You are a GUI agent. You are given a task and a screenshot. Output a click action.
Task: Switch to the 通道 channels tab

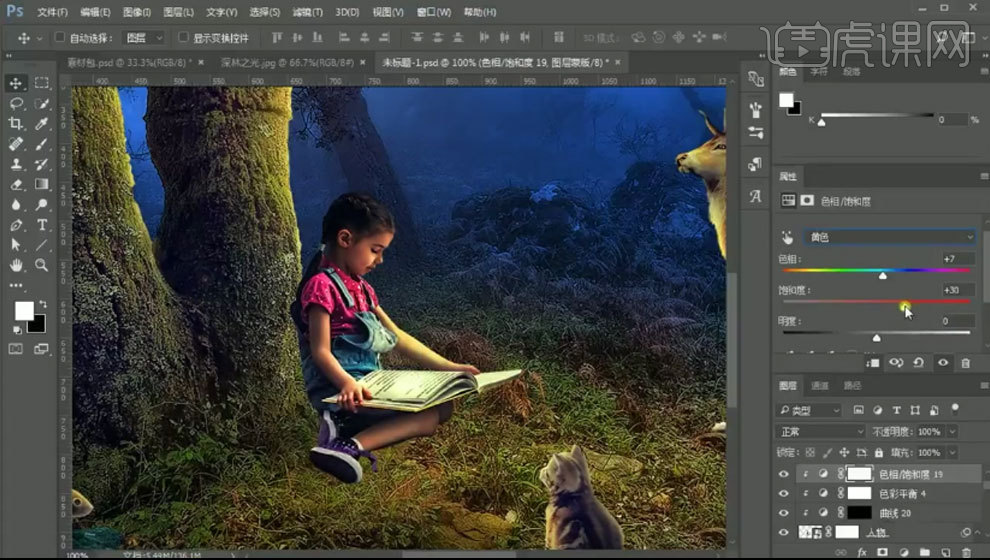click(x=820, y=386)
